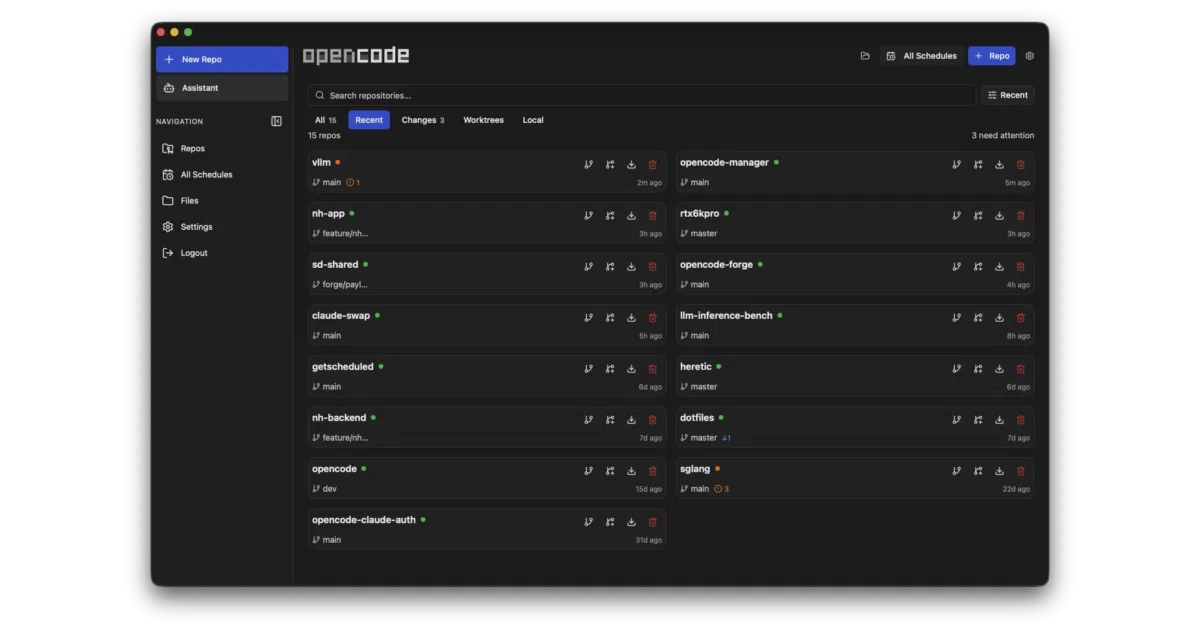
Task: Focus the Search repositories field
Action: 642,95
